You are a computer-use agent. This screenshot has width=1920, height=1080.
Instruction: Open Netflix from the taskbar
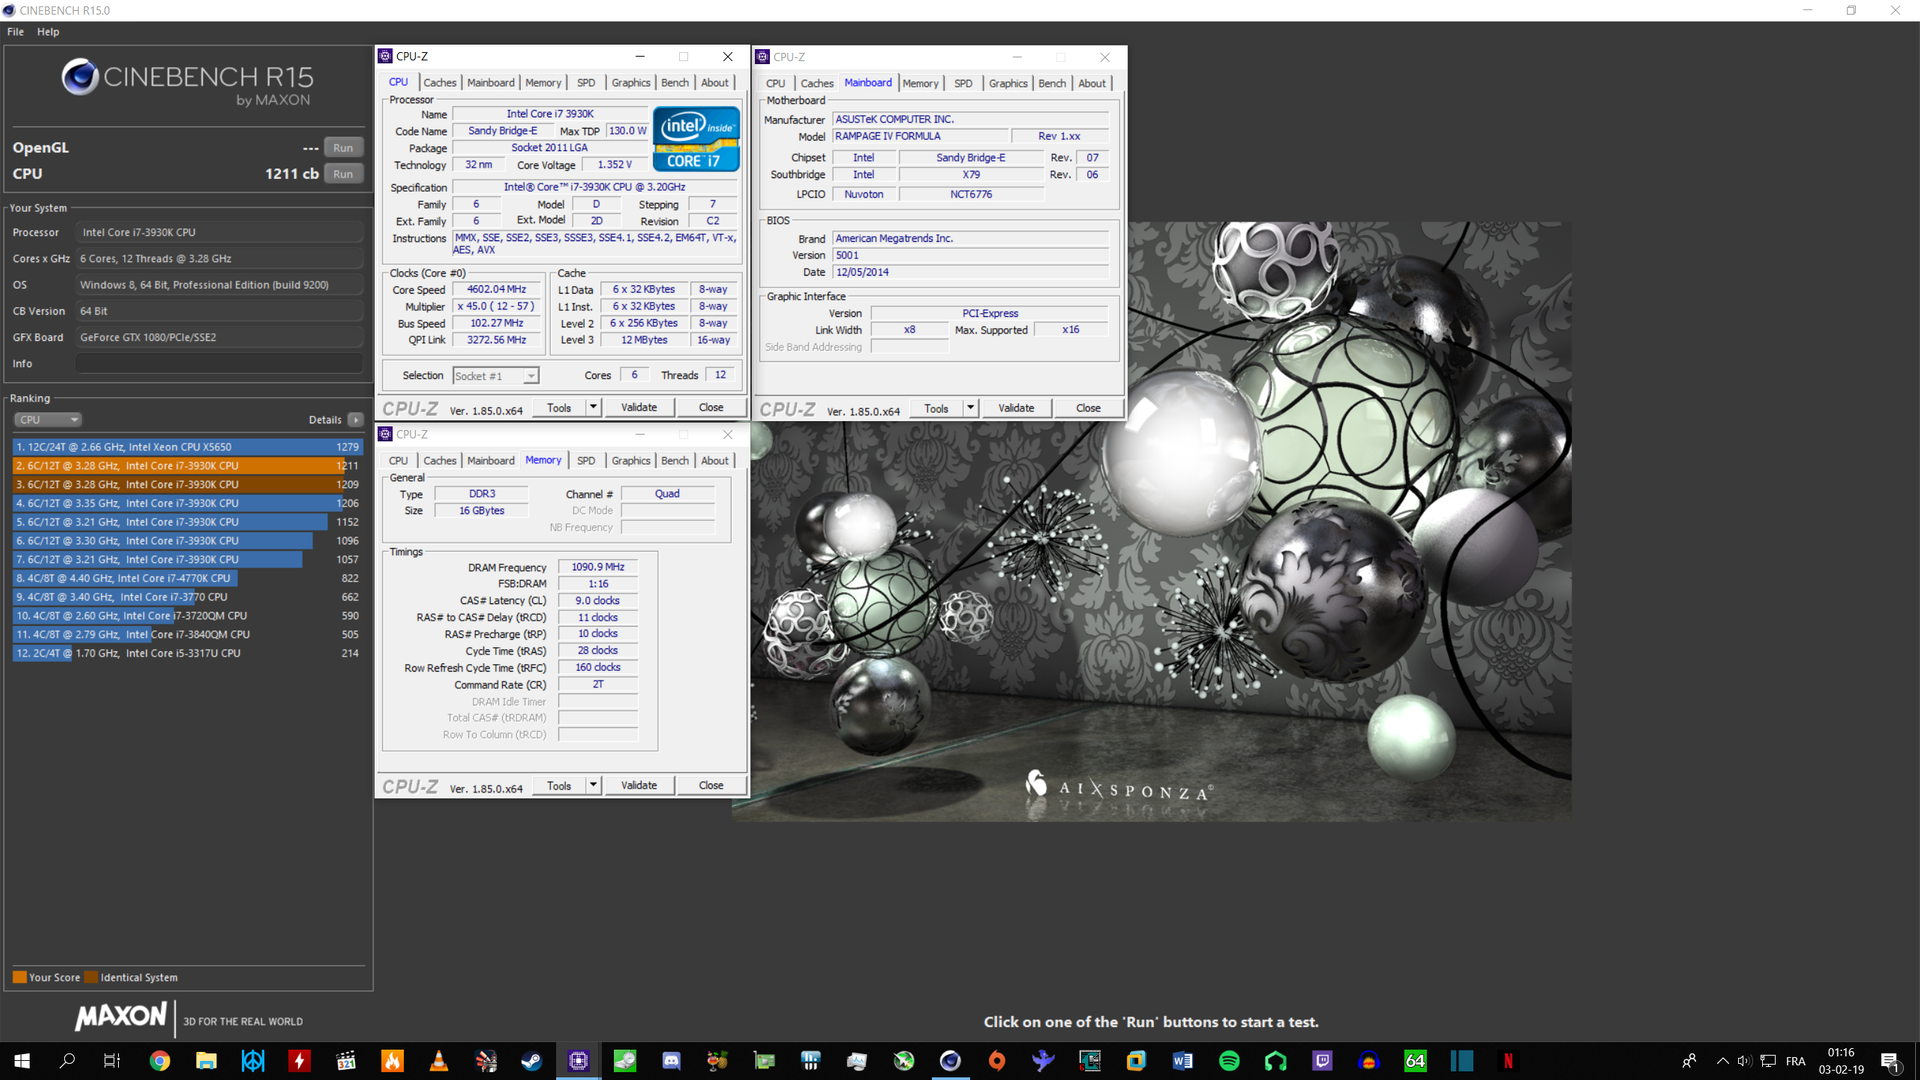point(1508,1061)
